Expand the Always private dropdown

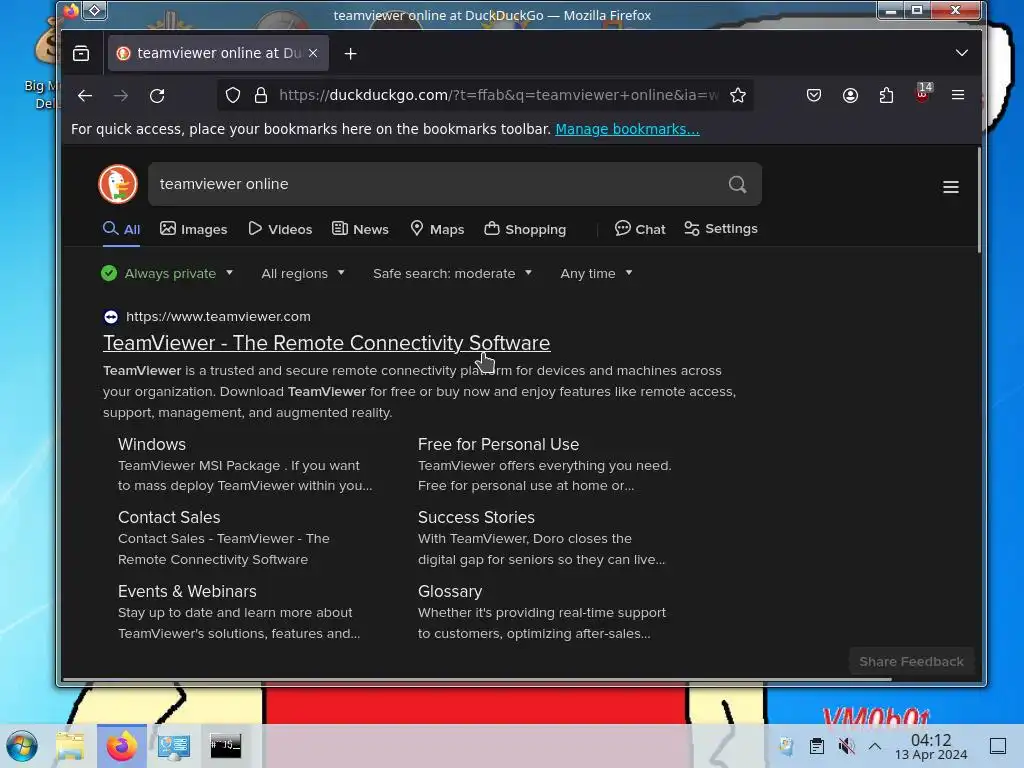click(167, 274)
